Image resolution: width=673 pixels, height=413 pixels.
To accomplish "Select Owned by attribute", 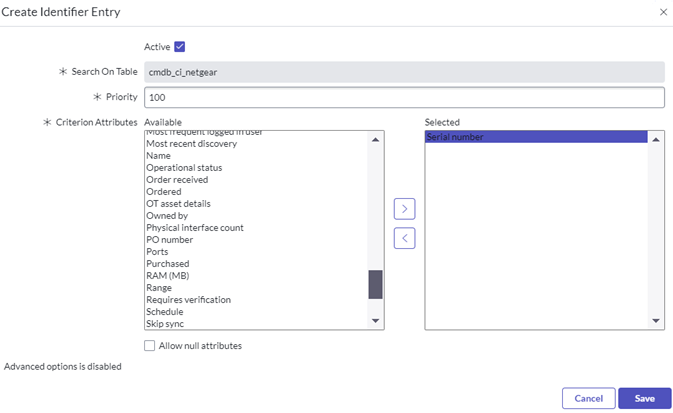I will 167,216.
